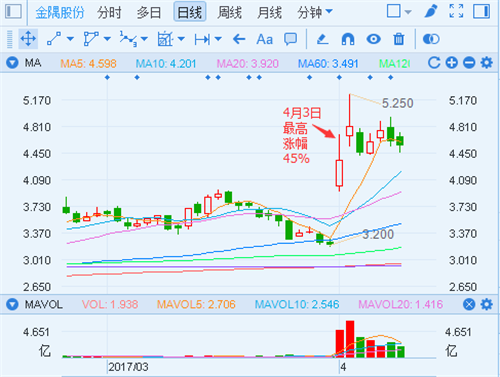Click the MA10: 4.201 value label
This screenshot has height=377, width=500.
(x=166, y=63)
